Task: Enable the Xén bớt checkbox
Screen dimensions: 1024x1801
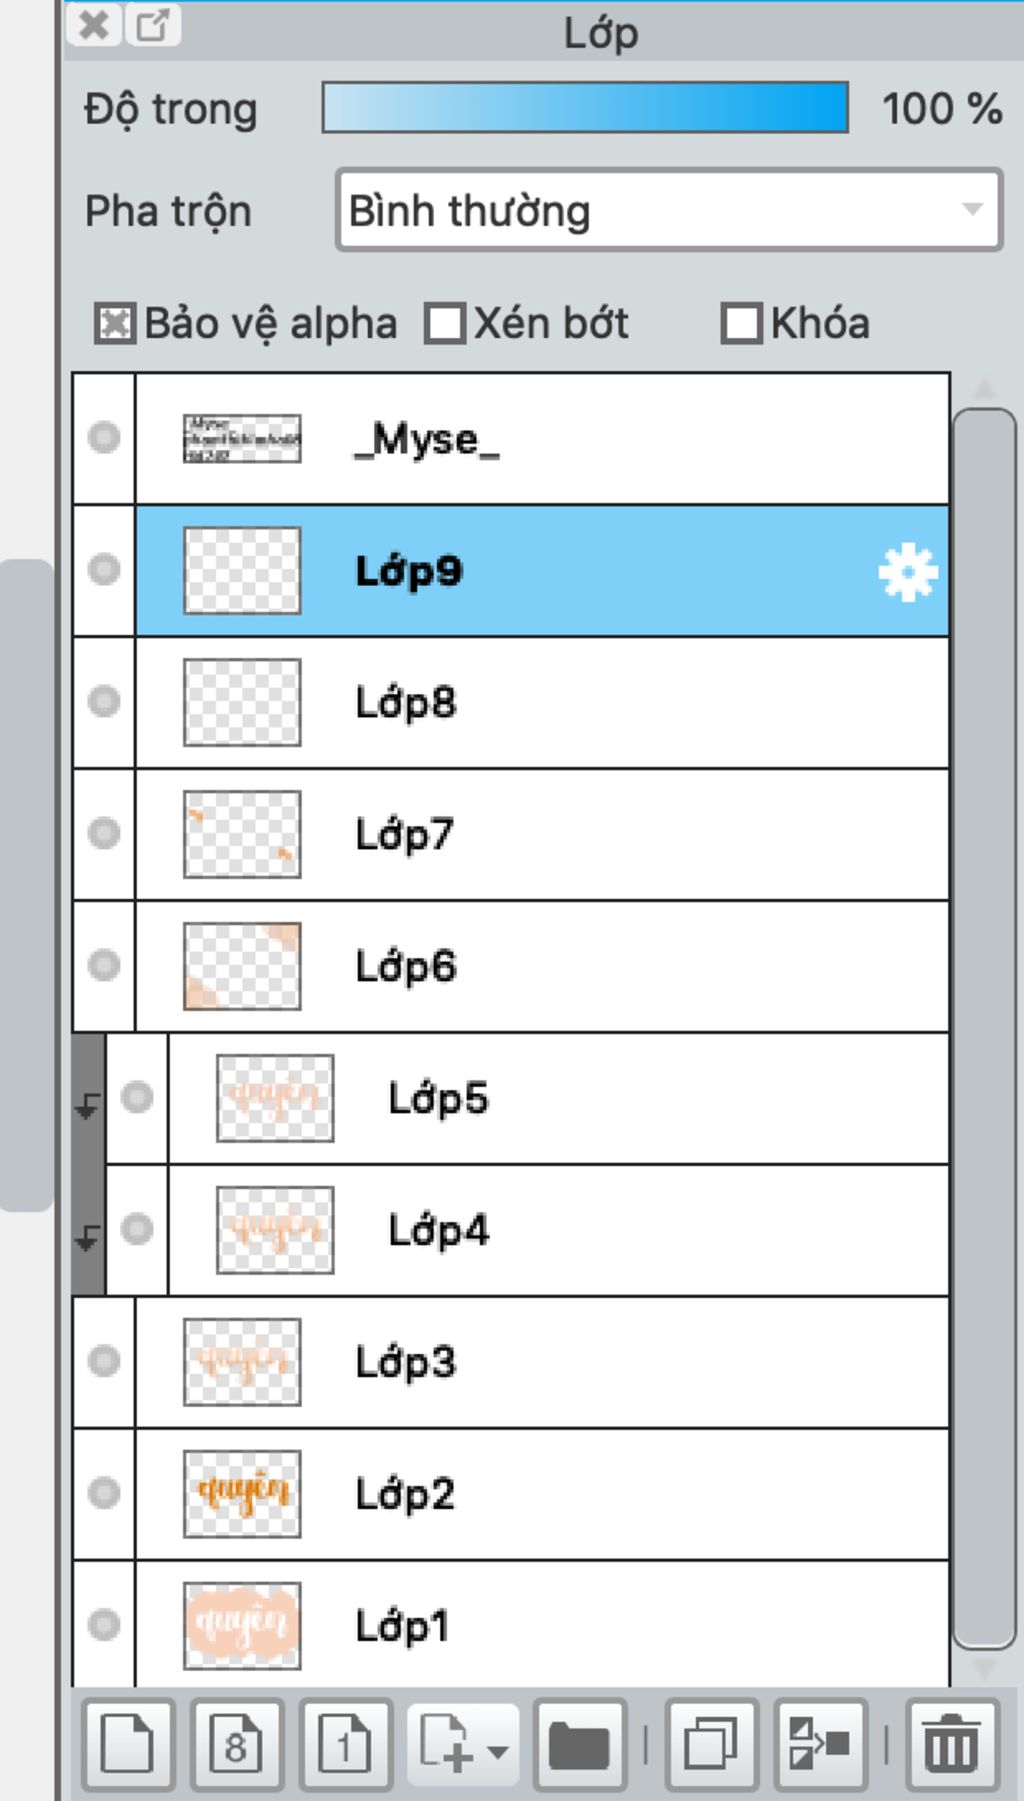Action: pyautogui.click(x=445, y=324)
